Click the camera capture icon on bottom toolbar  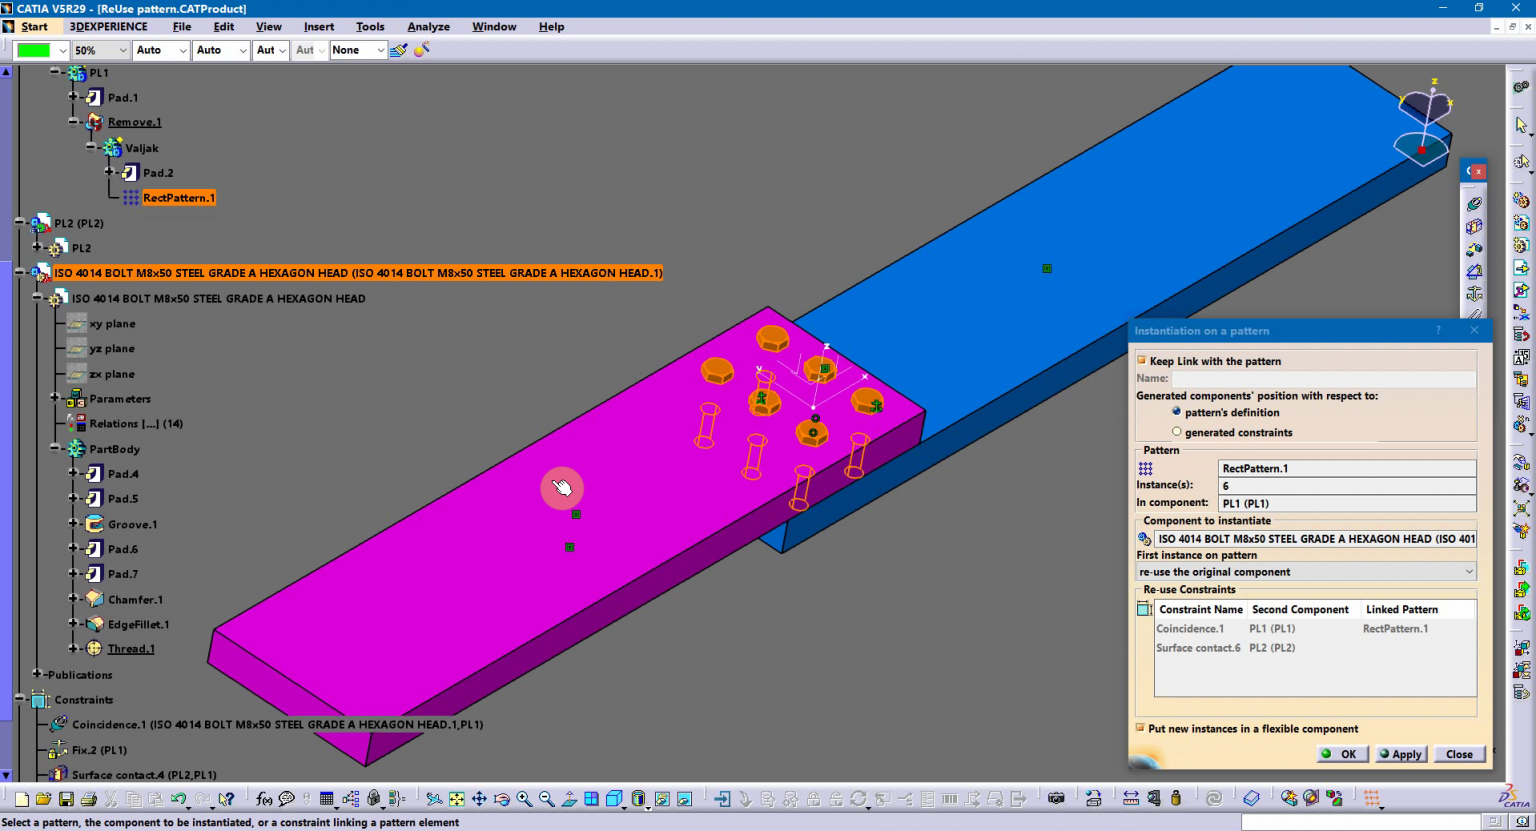[1057, 798]
